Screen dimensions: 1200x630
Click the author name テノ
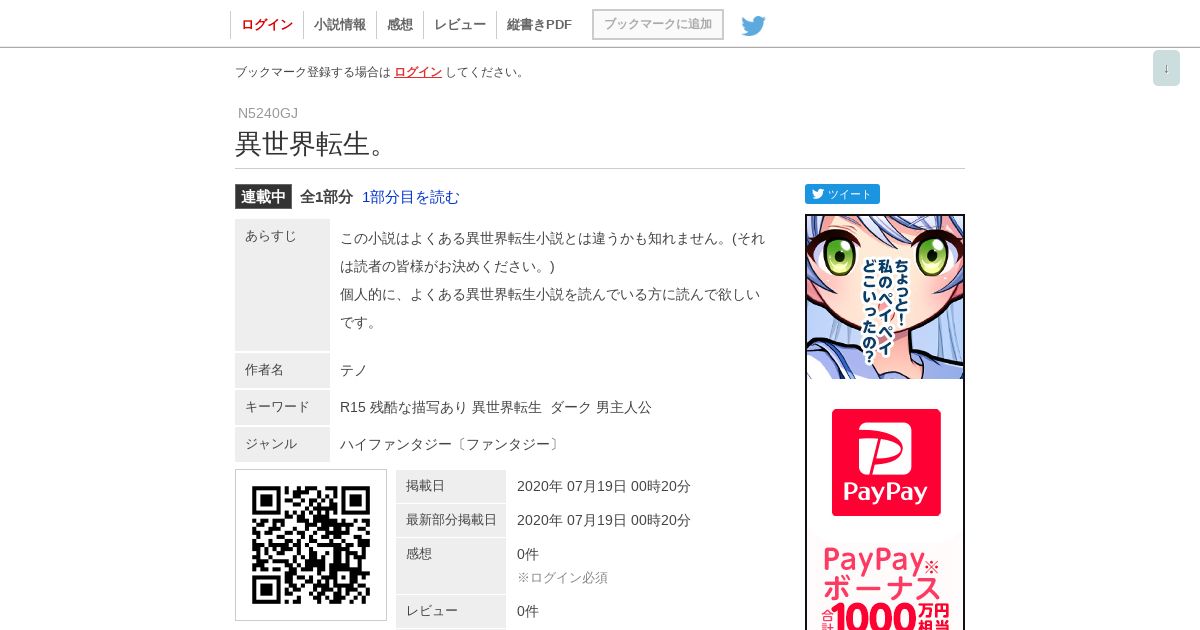pos(354,370)
